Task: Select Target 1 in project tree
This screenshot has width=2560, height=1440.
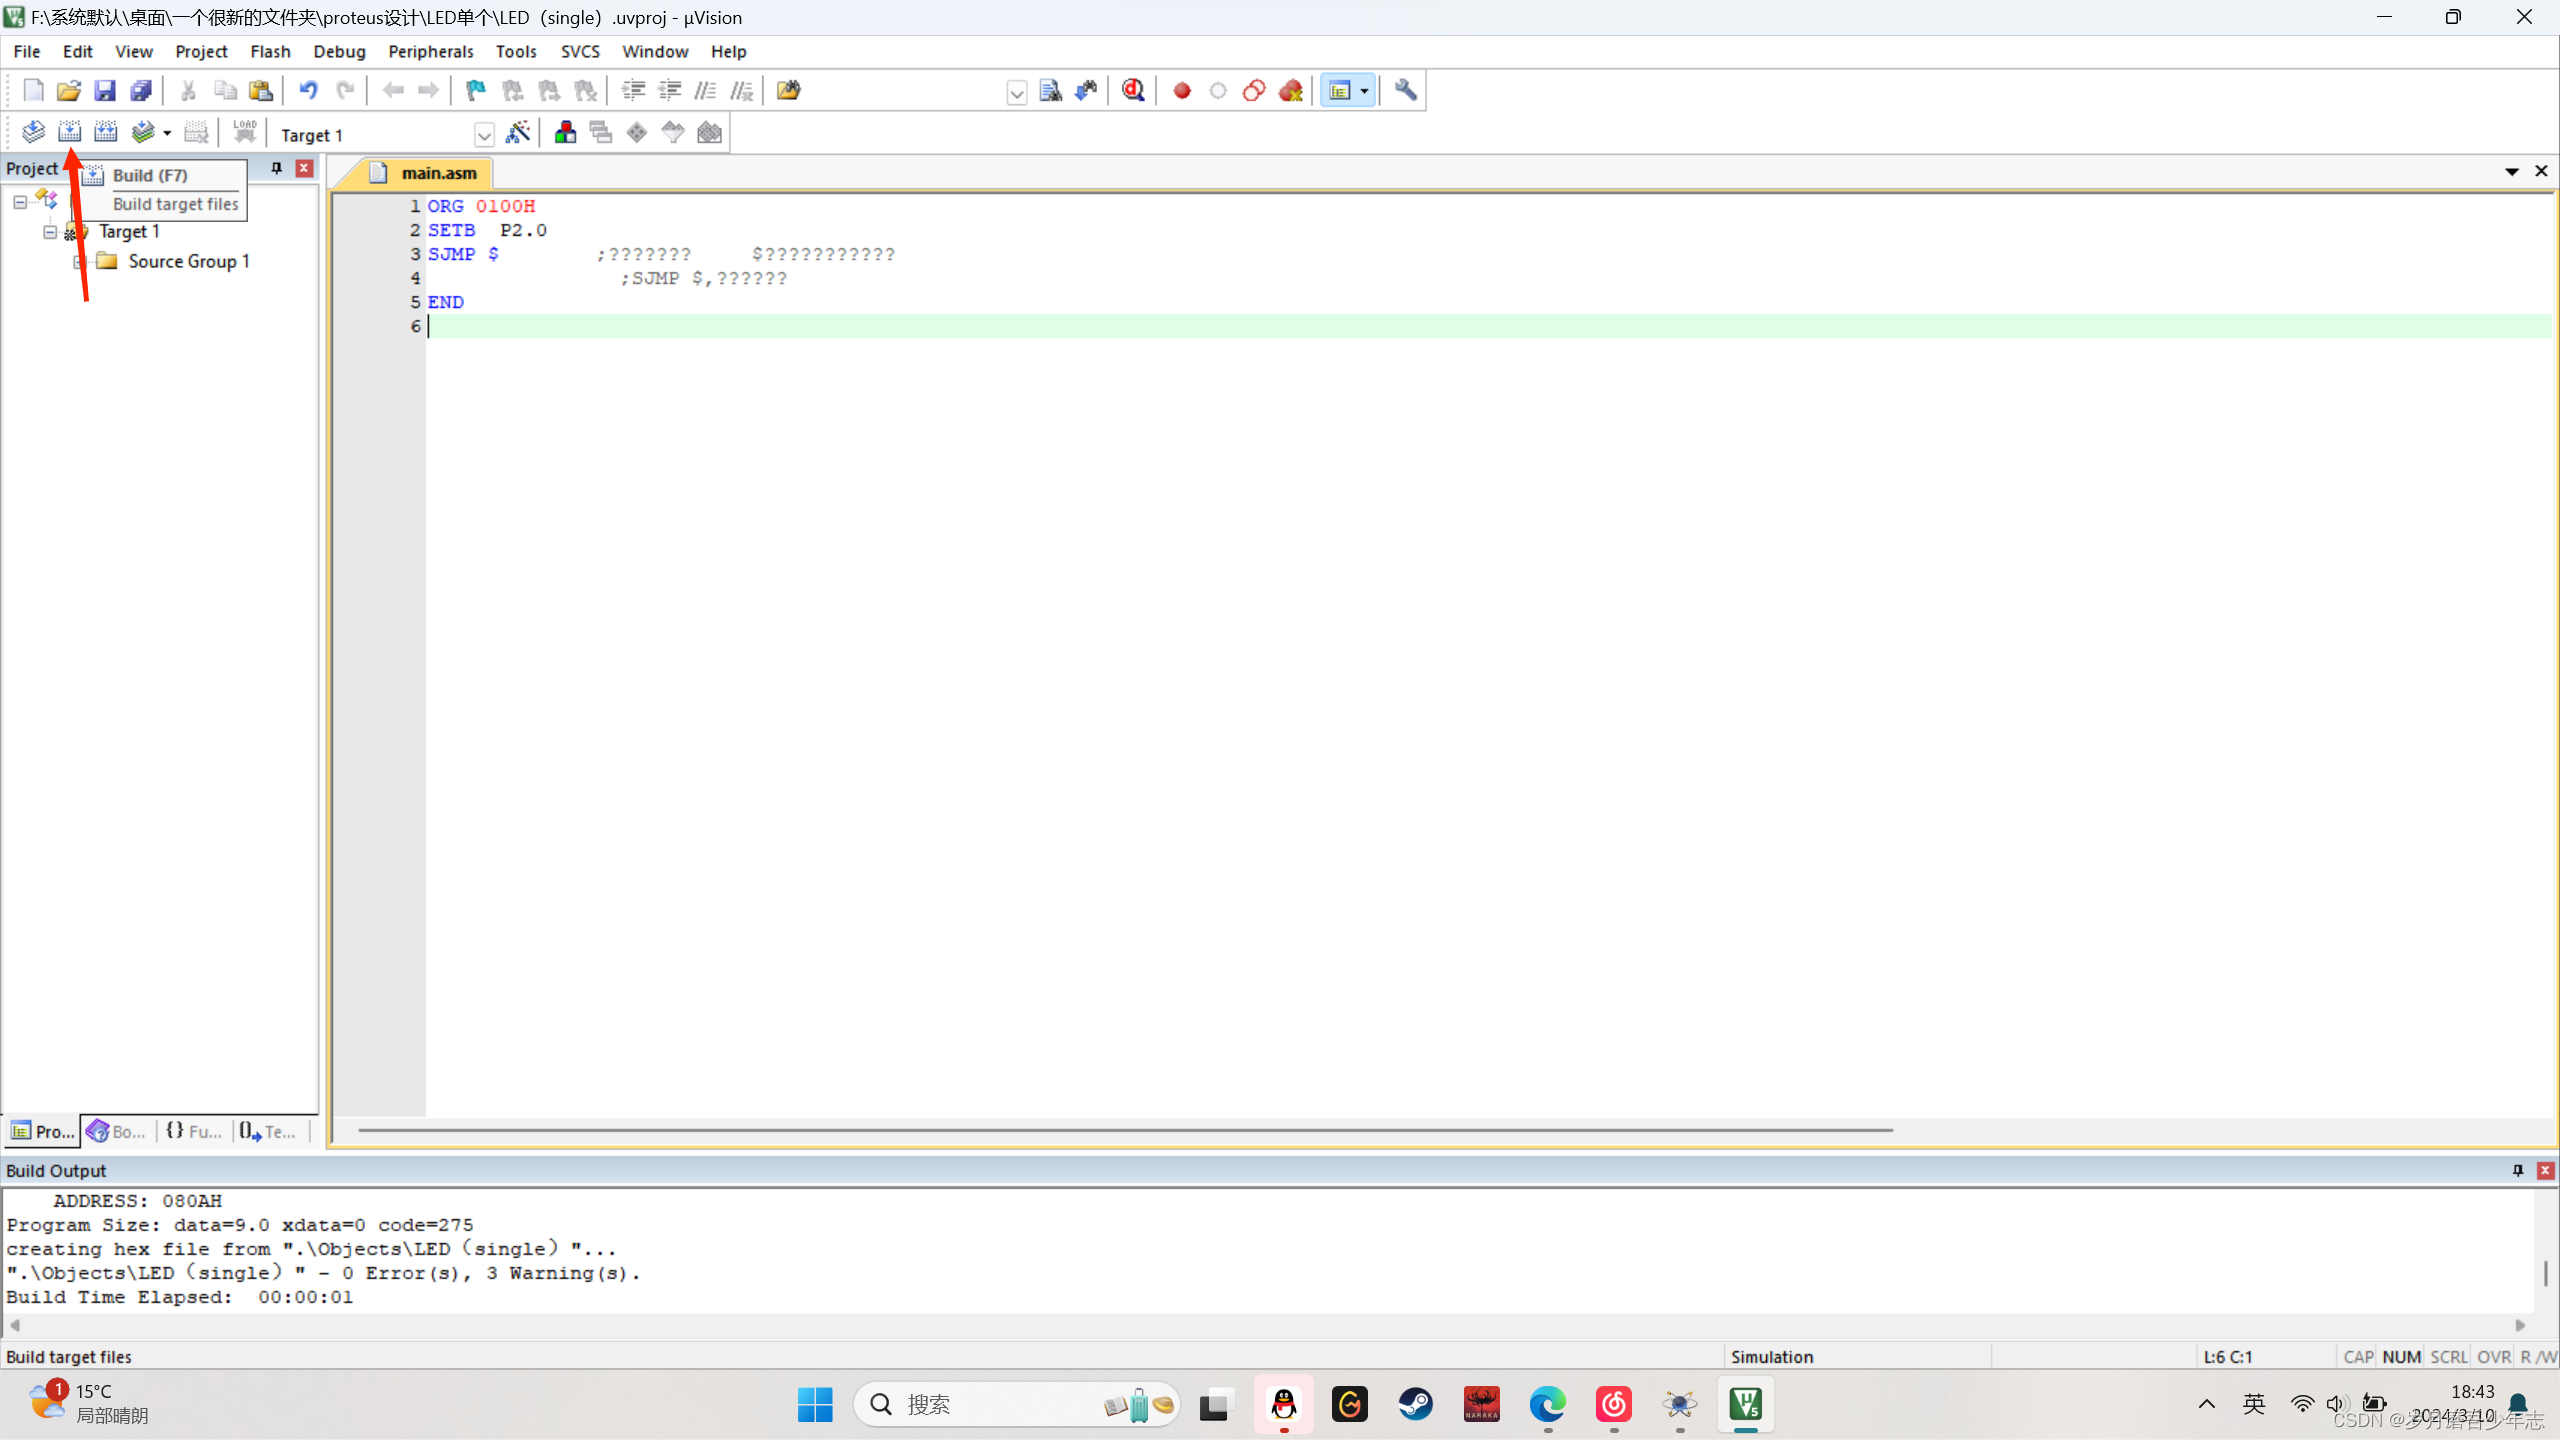Action: click(129, 232)
